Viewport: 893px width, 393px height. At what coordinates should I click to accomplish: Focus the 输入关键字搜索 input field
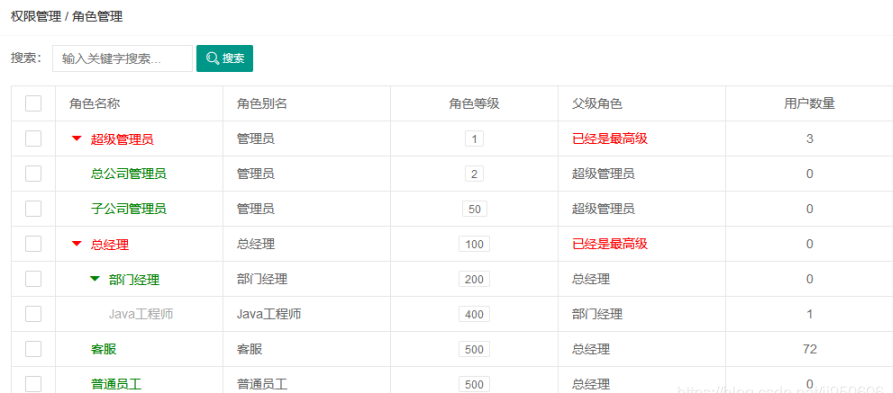[x=122, y=59]
